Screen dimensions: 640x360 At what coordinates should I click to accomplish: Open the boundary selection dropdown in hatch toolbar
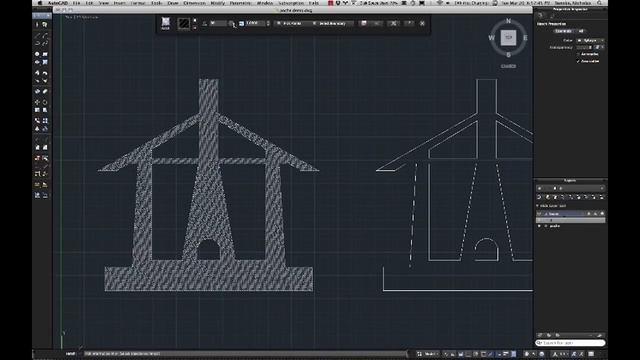tap(333, 23)
